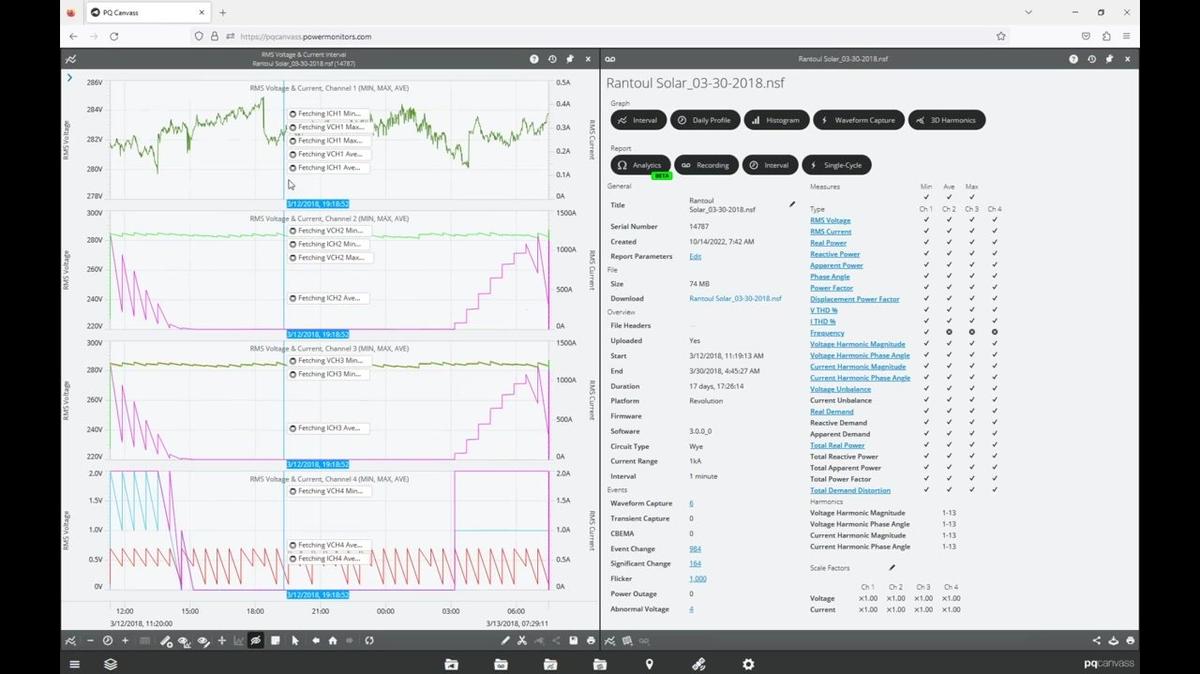Edit scale factors with pencil icon

click(x=892, y=567)
